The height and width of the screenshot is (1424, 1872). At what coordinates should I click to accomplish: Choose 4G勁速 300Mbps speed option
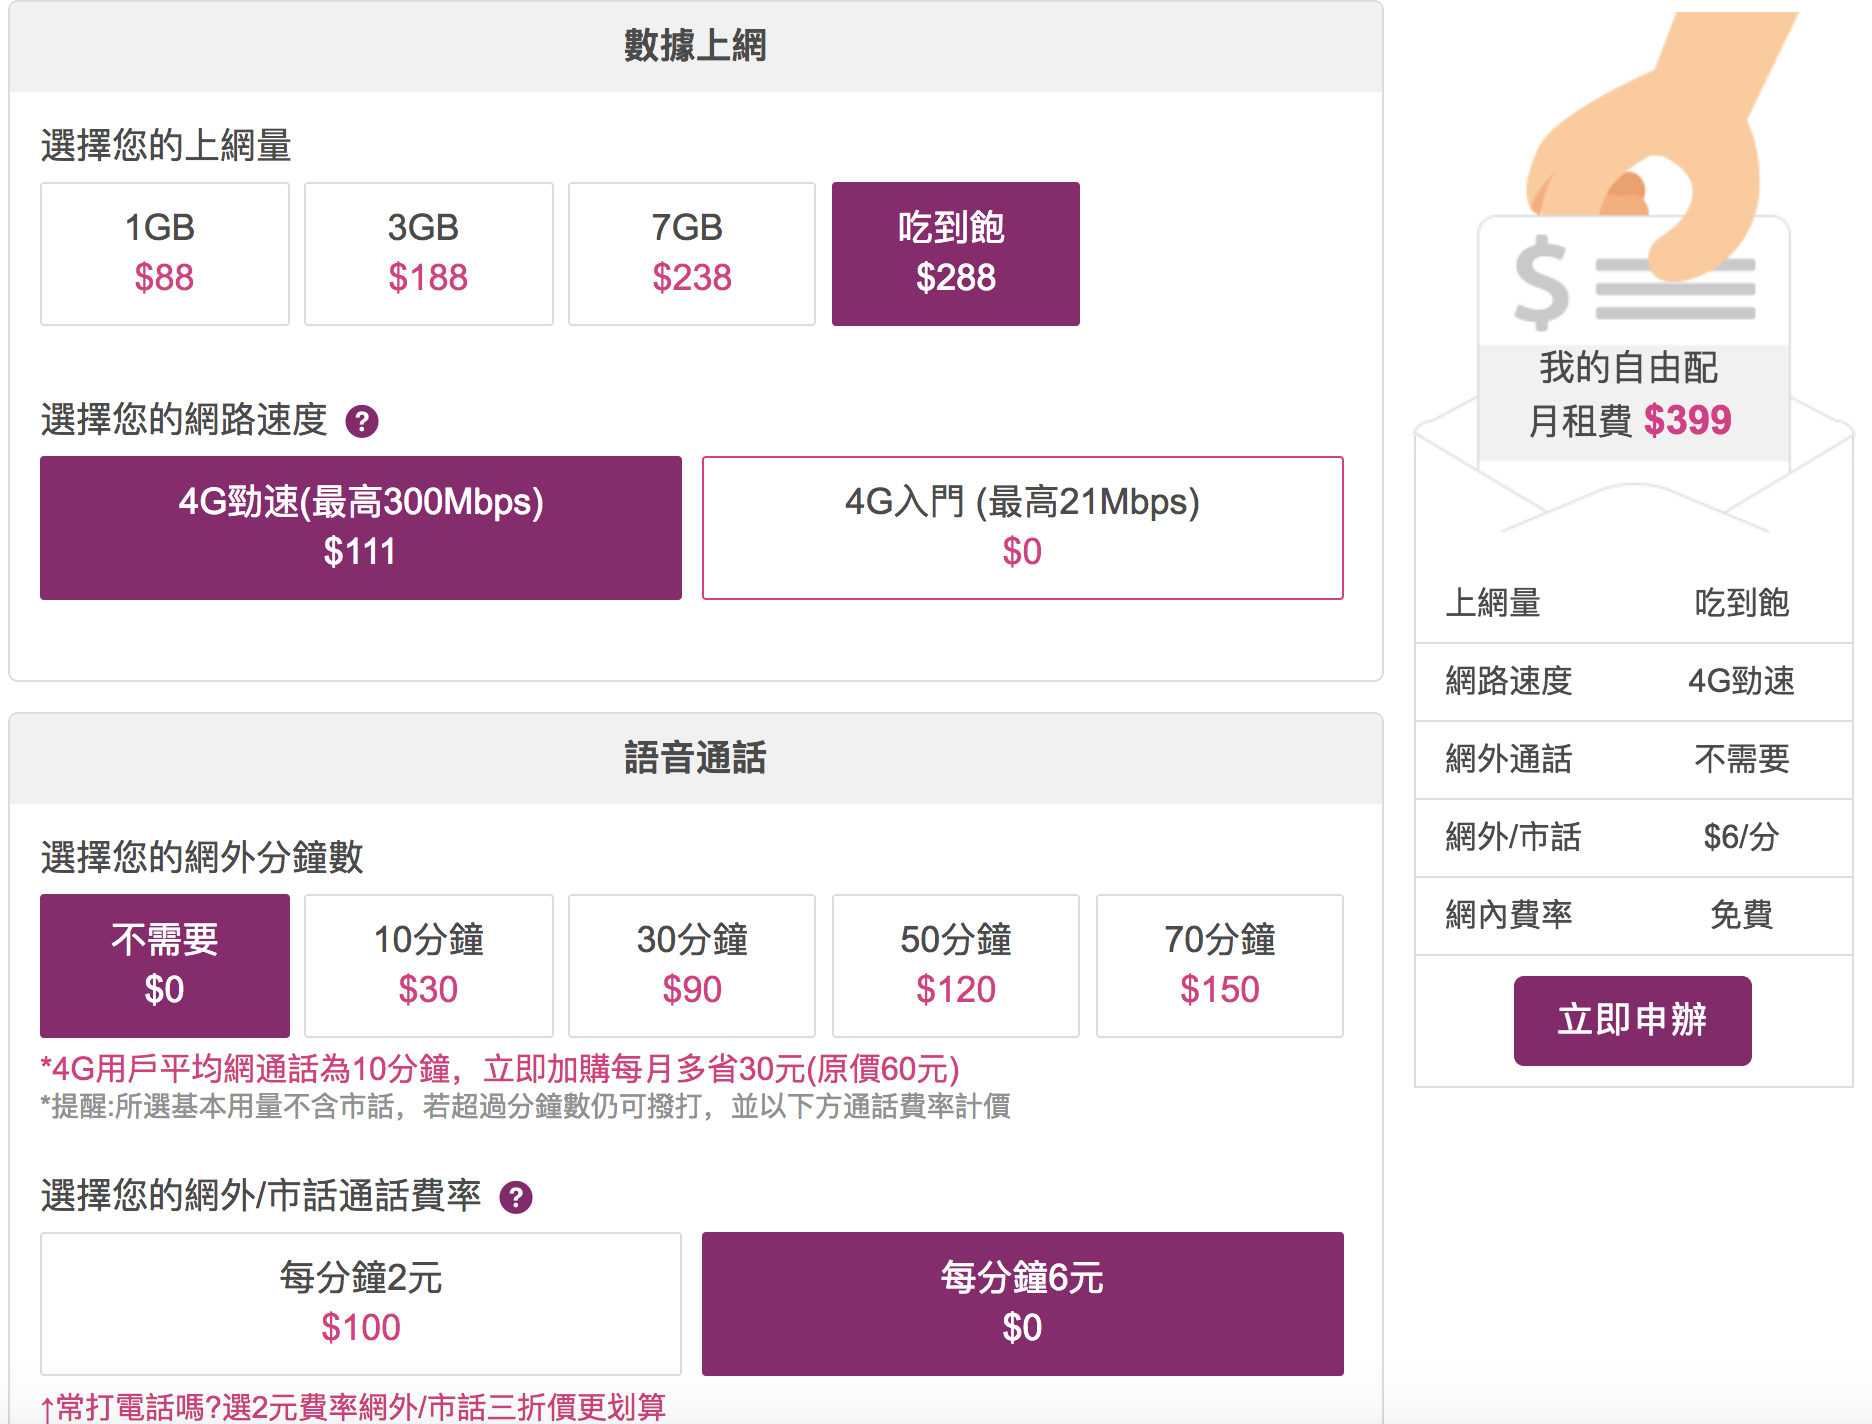coord(360,528)
